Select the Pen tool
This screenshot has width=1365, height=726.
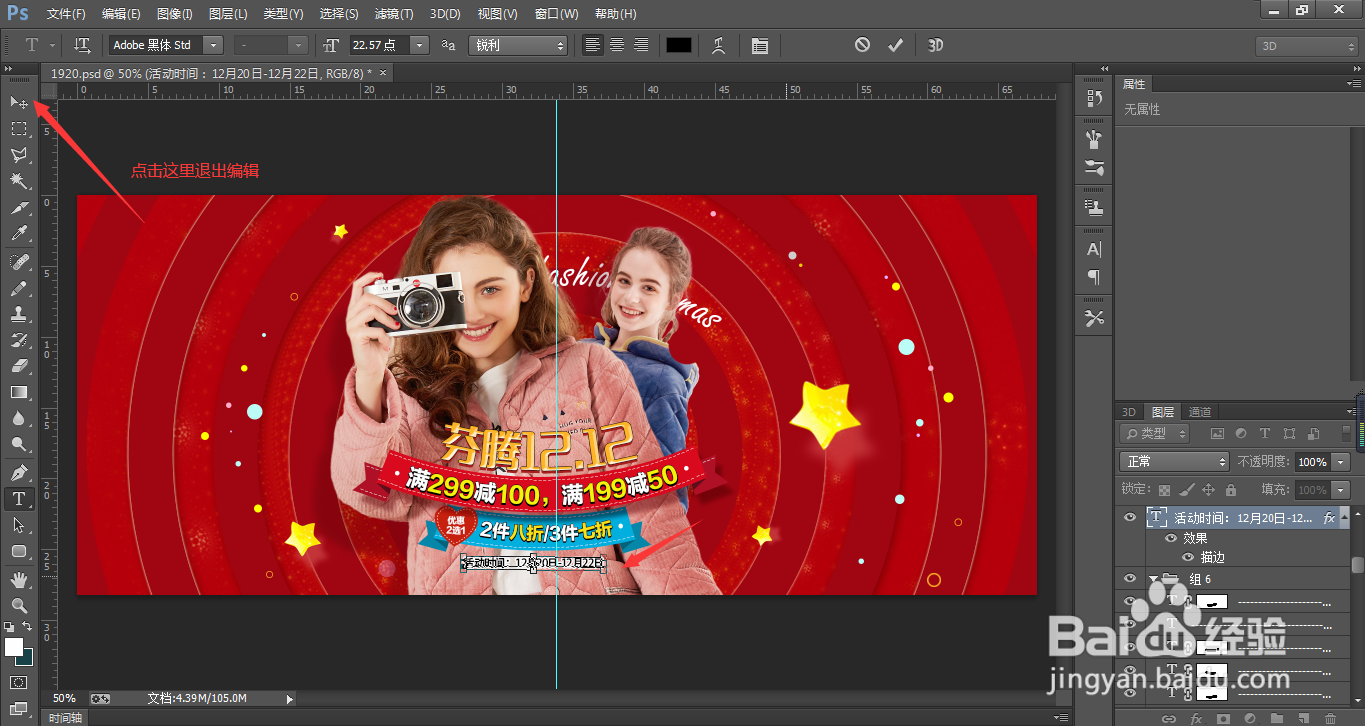[x=19, y=472]
